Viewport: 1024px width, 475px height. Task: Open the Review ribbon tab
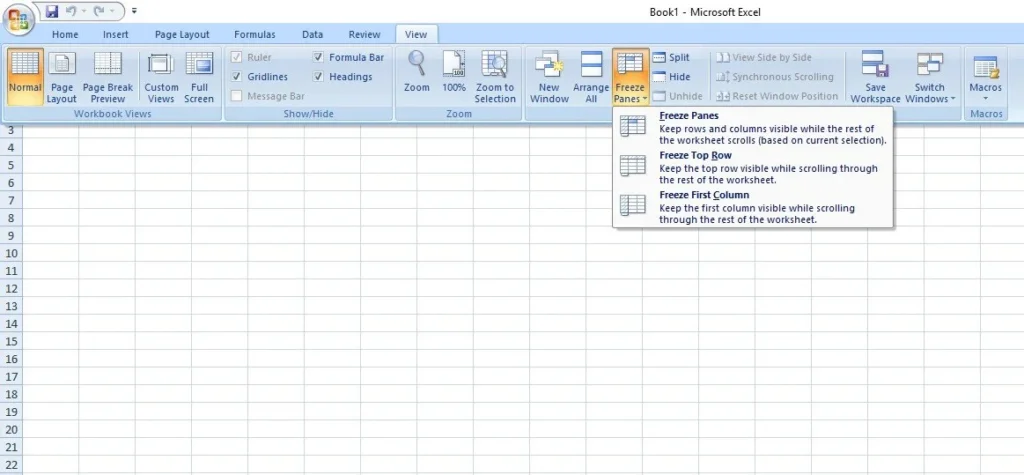(364, 35)
